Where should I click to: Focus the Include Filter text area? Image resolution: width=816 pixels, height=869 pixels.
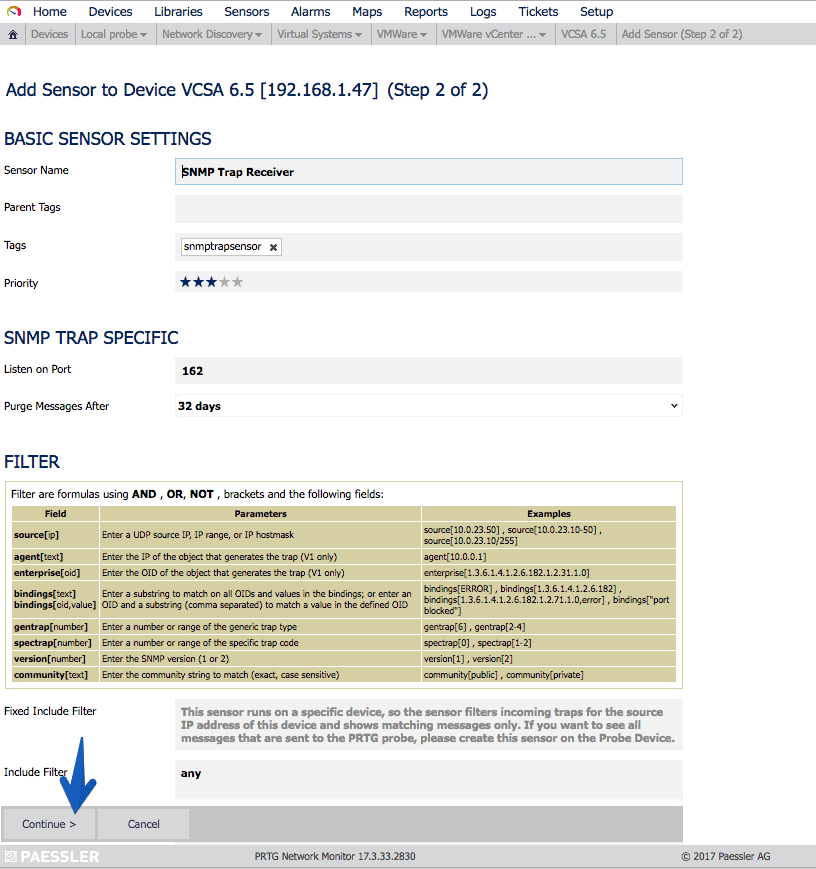[429, 780]
